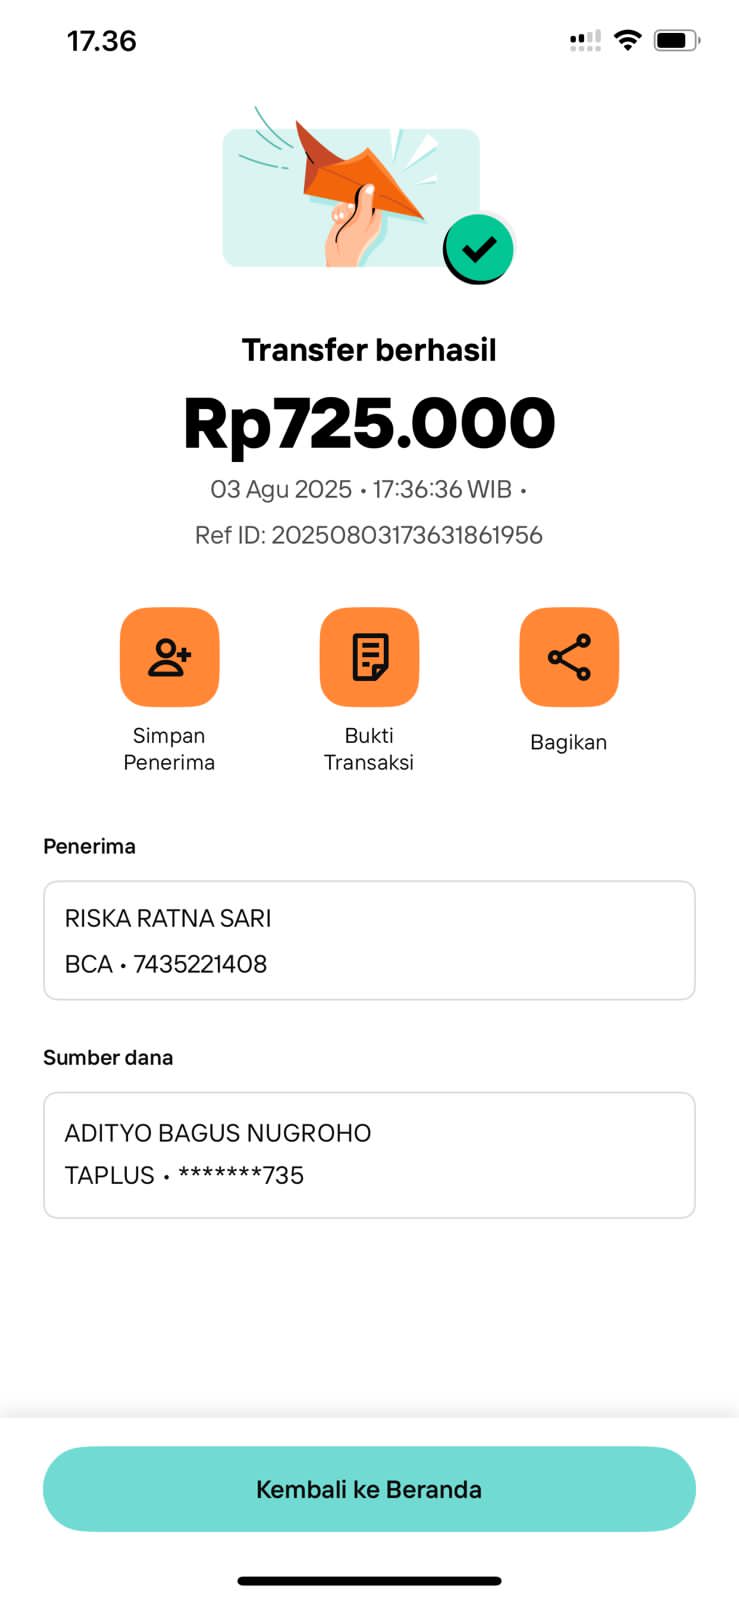Tap the green success checkmark badge
The image size is (739, 1600).
pos(478,249)
